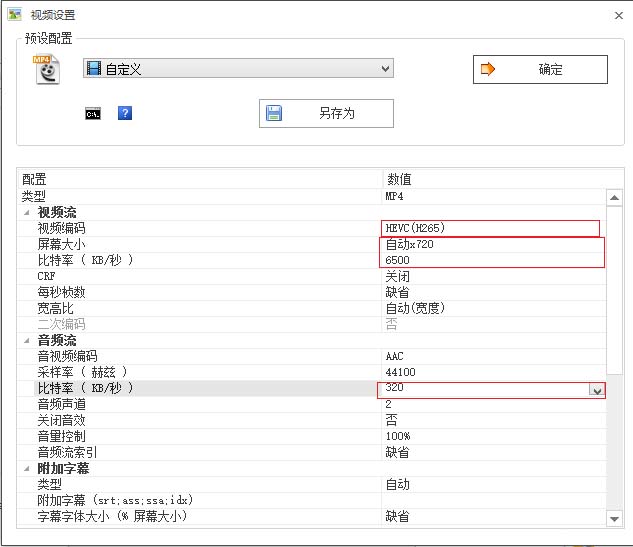Screen dimensions: 633x547
Task: Select the 屏幕大小 row label
Action: (61, 244)
